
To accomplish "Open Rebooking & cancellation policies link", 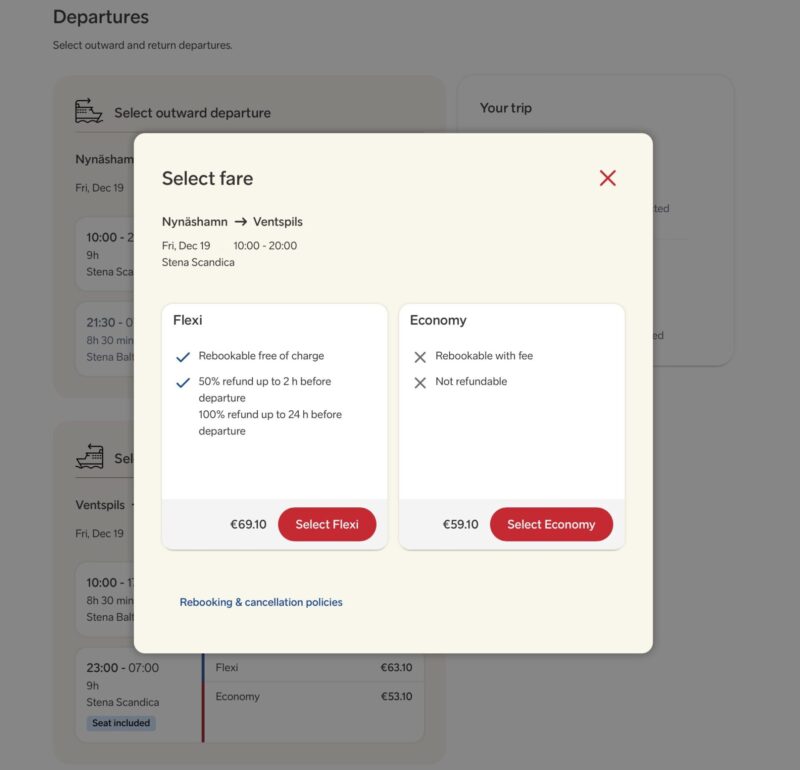I will [x=261, y=602].
